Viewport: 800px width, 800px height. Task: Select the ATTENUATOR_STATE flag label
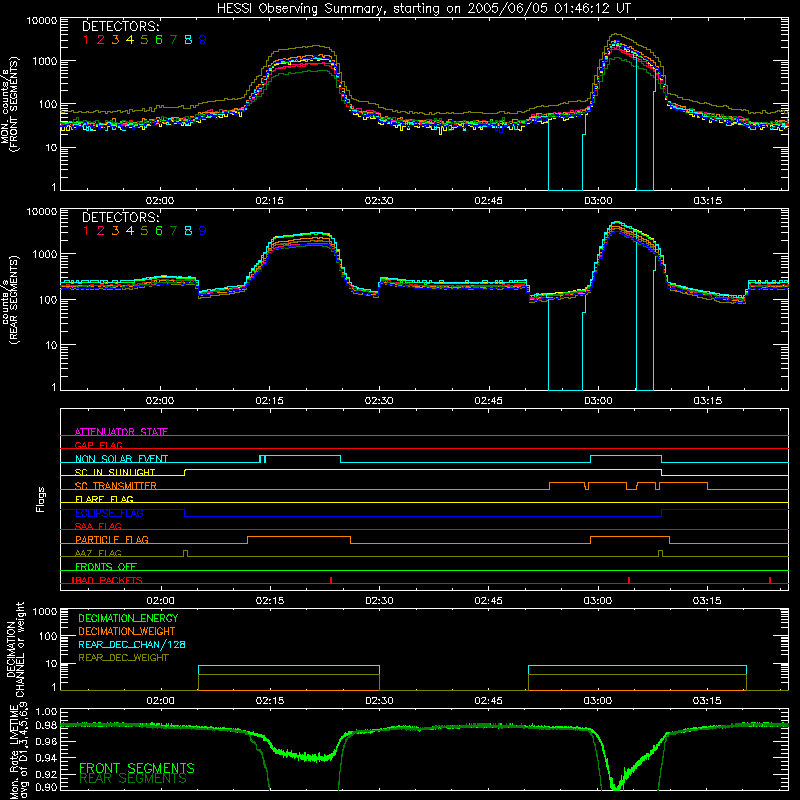(121, 432)
